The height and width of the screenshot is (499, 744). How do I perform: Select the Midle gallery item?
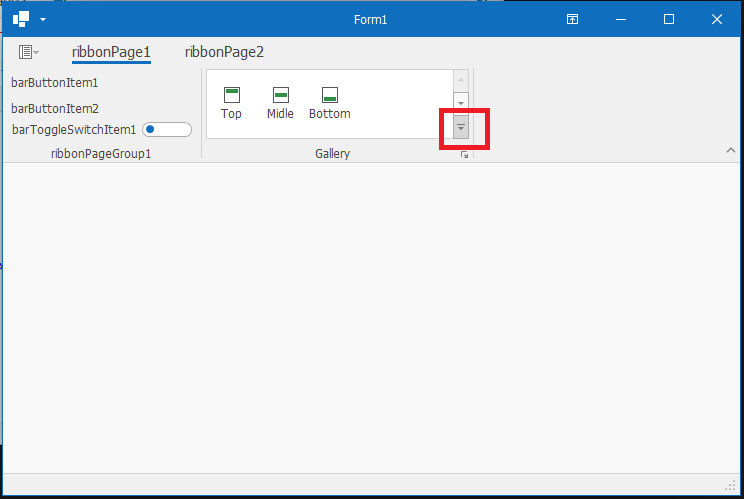280,103
